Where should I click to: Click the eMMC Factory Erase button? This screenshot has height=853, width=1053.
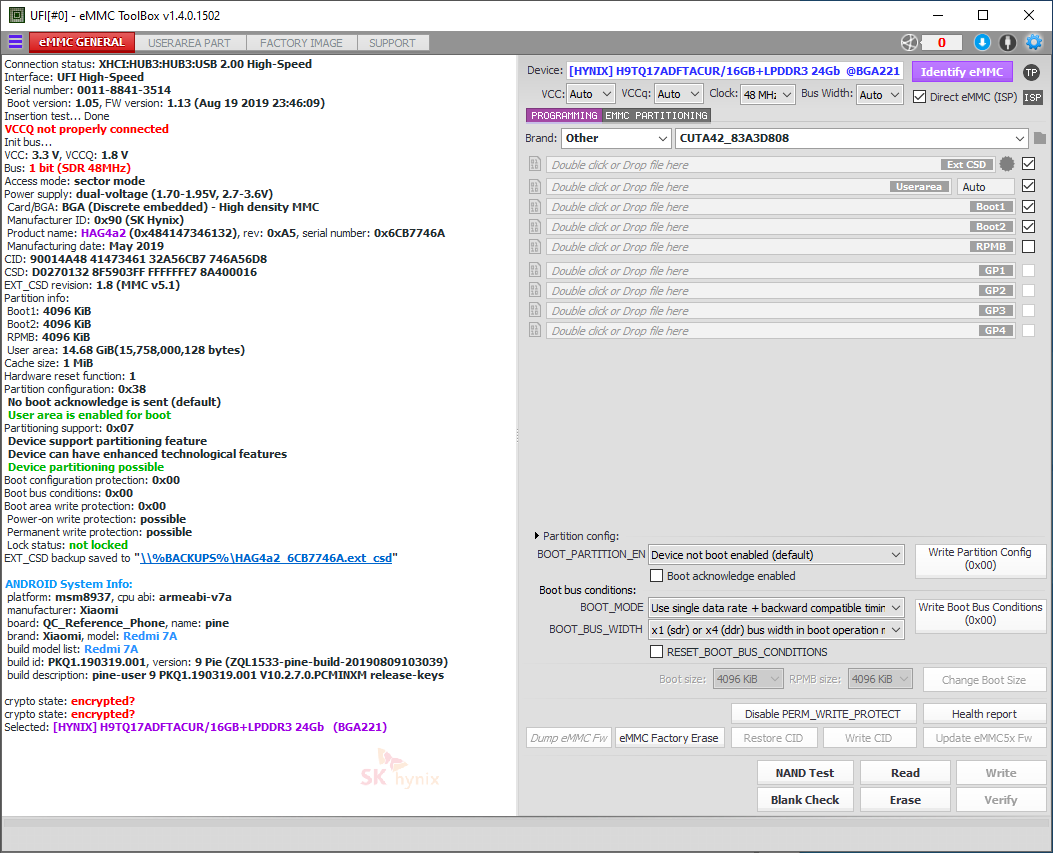click(669, 738)
